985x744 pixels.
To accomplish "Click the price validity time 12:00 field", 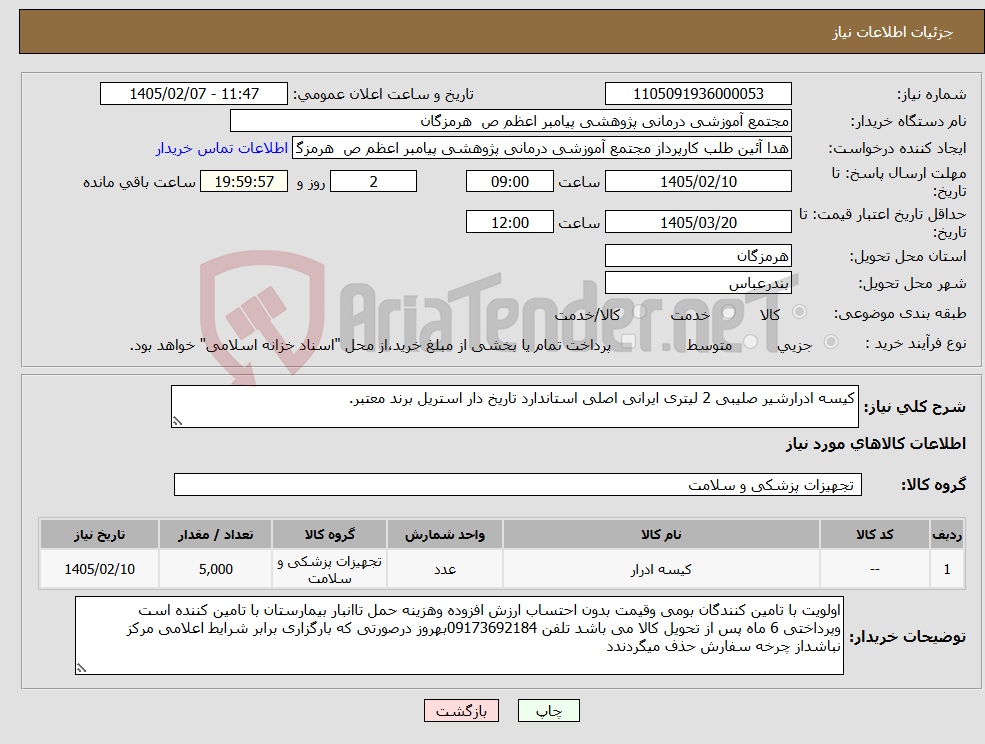I will pos(509,222).
